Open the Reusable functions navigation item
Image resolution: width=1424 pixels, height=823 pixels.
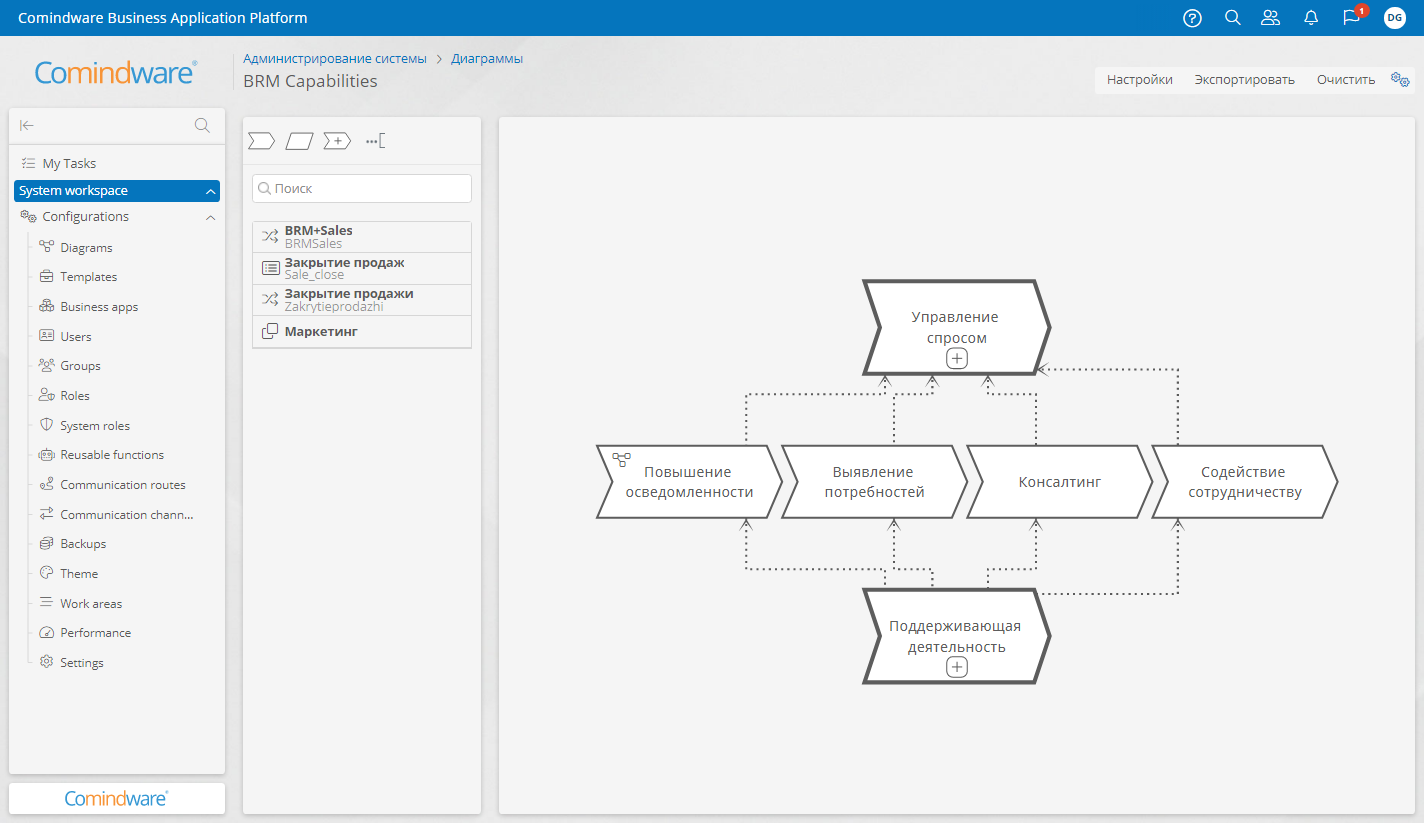[112, 455]
